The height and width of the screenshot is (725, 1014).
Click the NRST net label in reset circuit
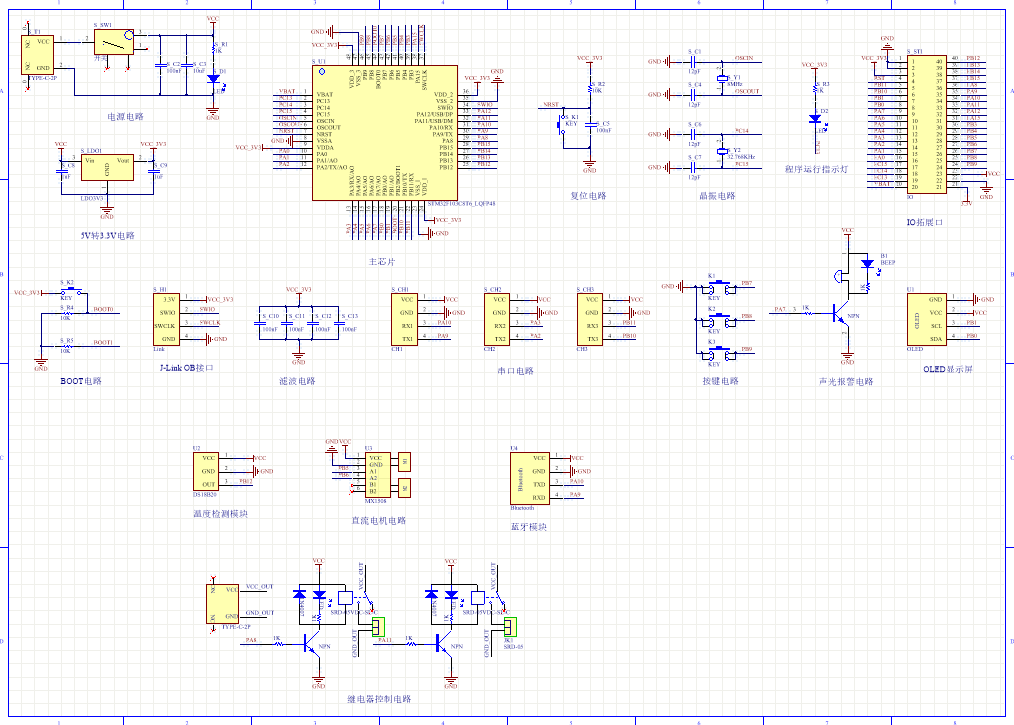(x=551, y=104)
